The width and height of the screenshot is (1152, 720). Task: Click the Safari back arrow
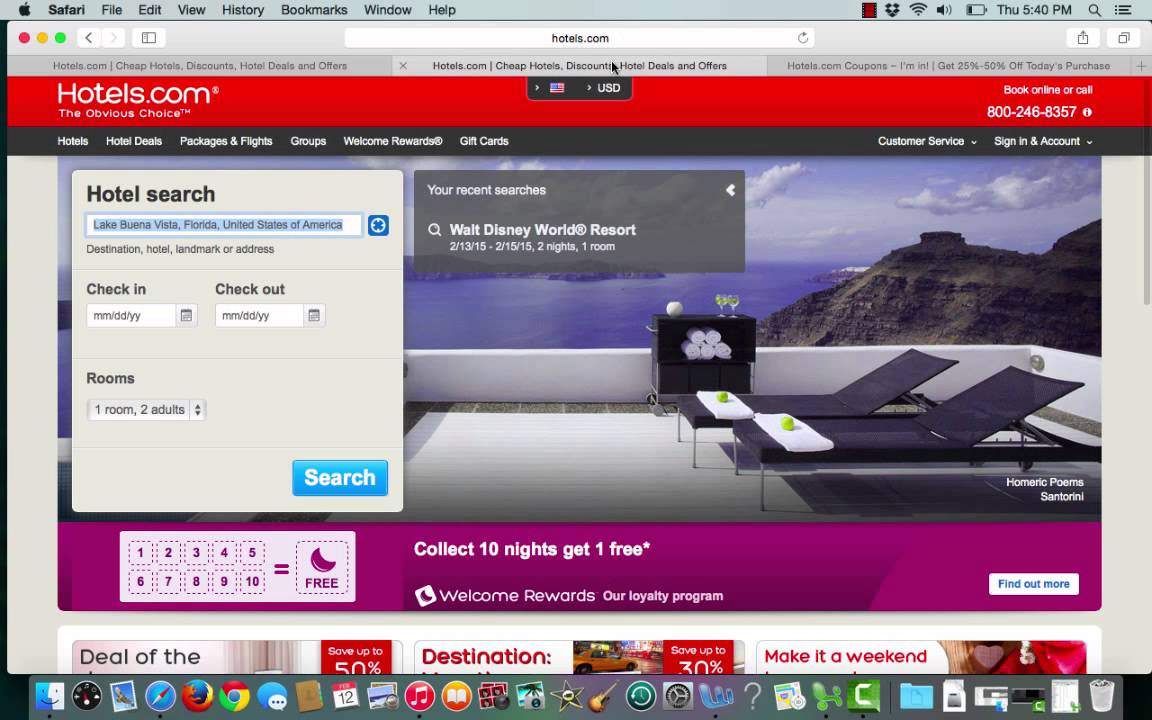tap(89, 37)
